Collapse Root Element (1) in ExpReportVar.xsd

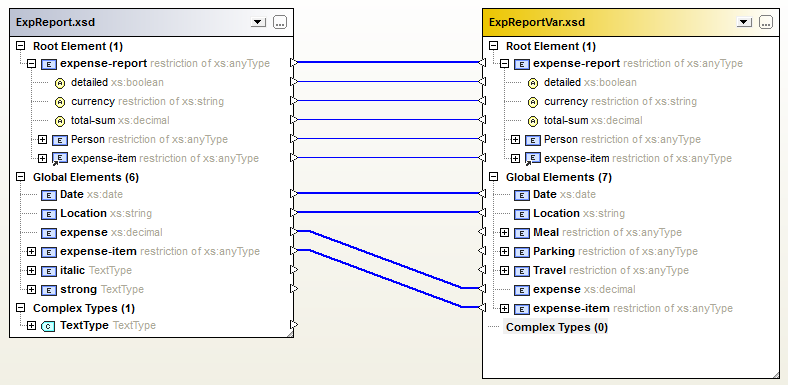(x=494, y=46)
